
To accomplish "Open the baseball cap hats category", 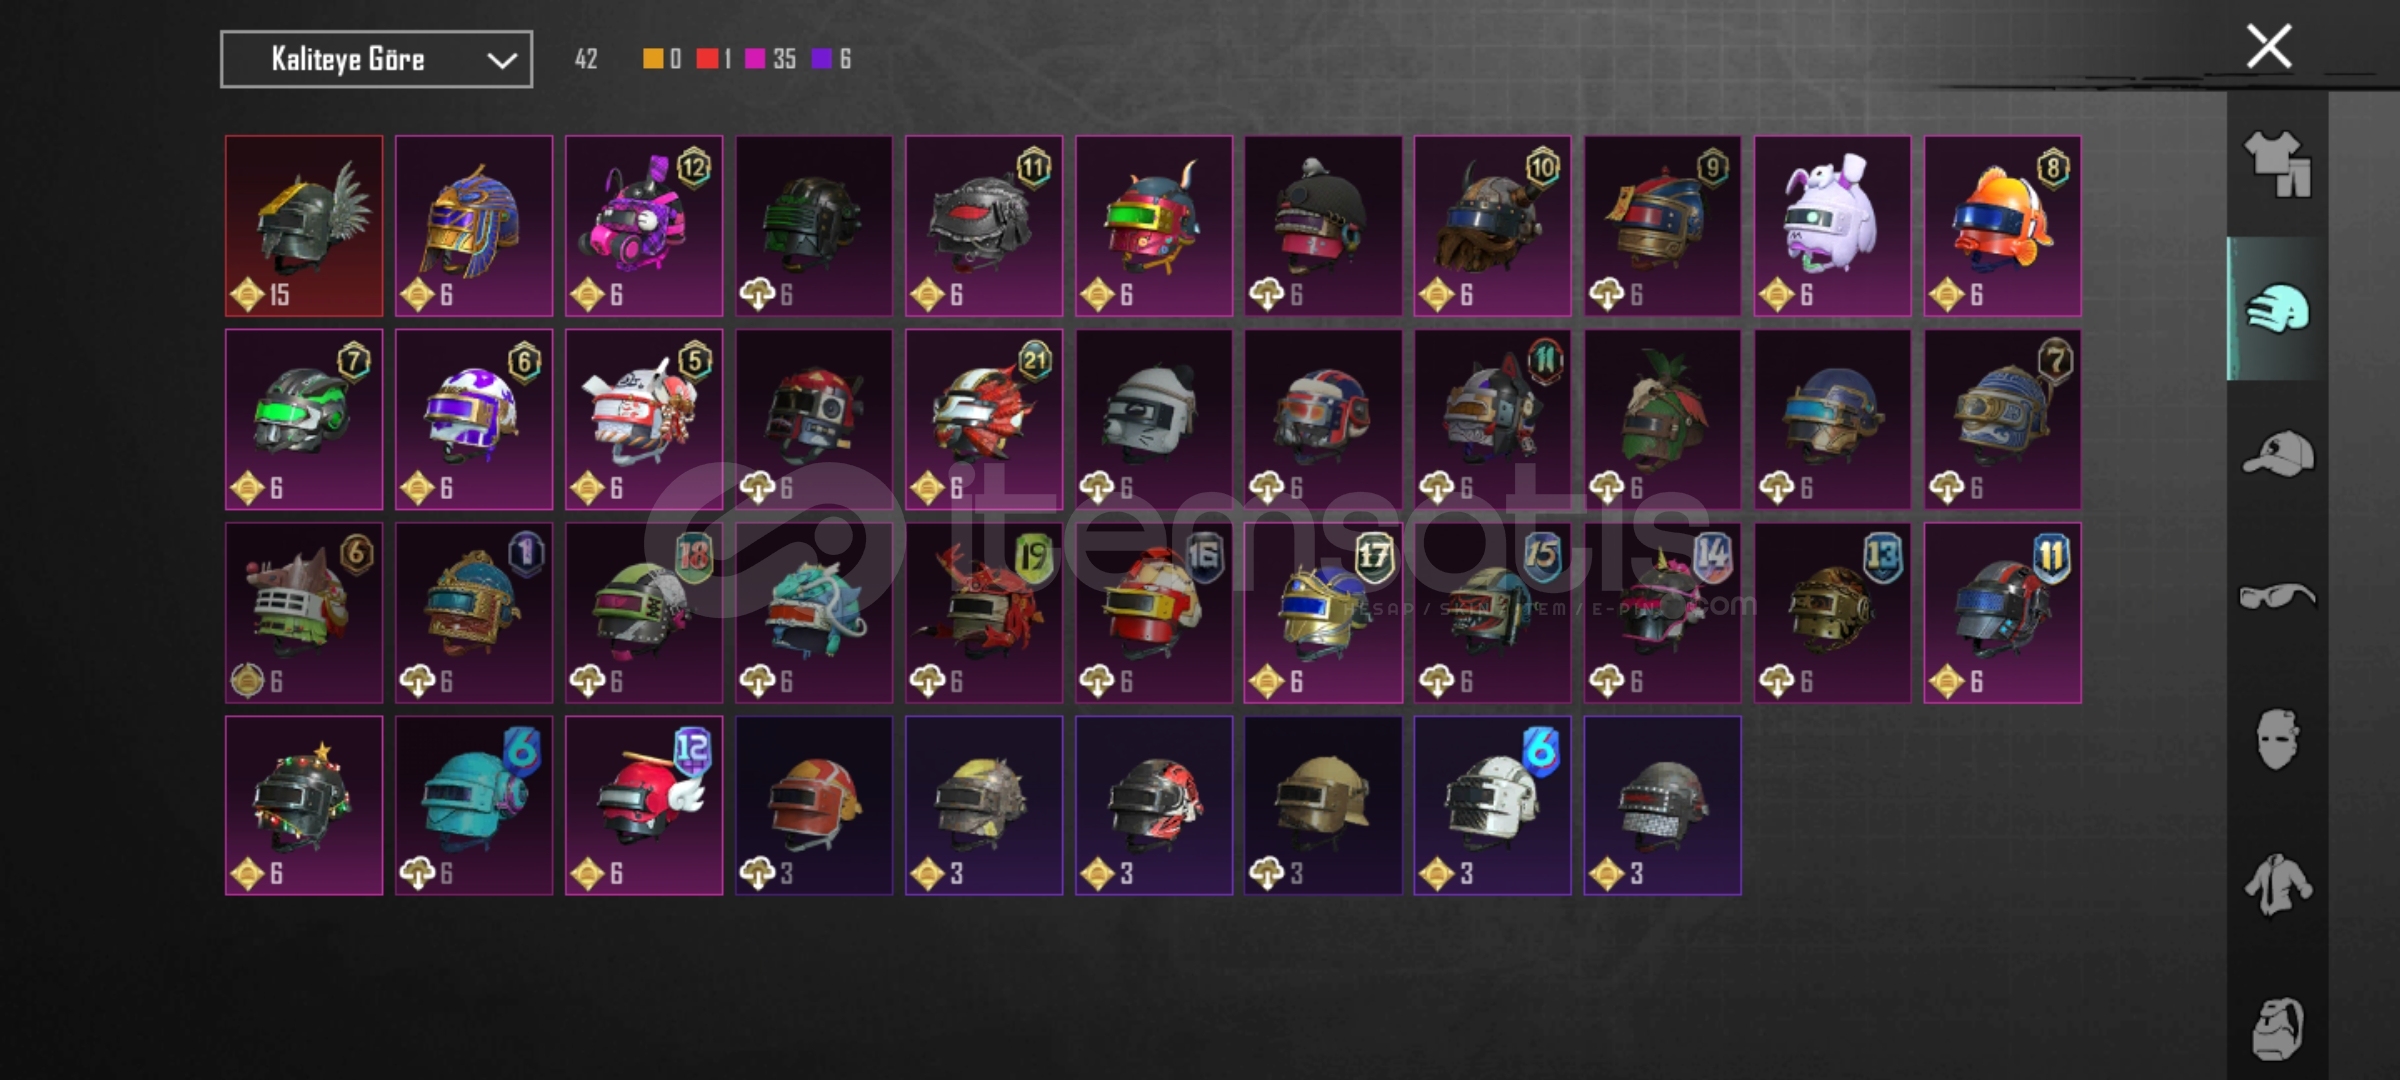I will point(2277,453).
